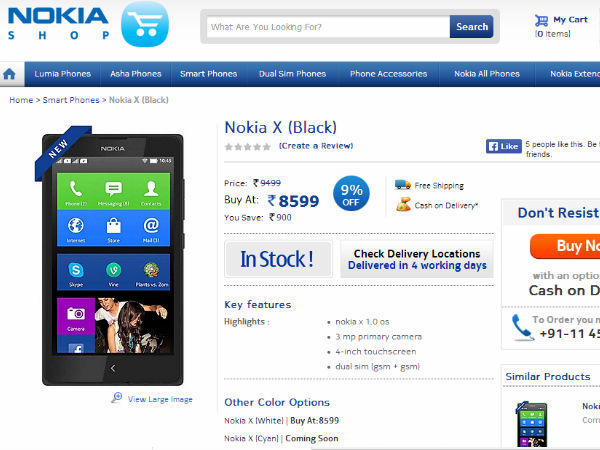
Task: Click the home icon in navigation bar
Action: coord(9,73)
